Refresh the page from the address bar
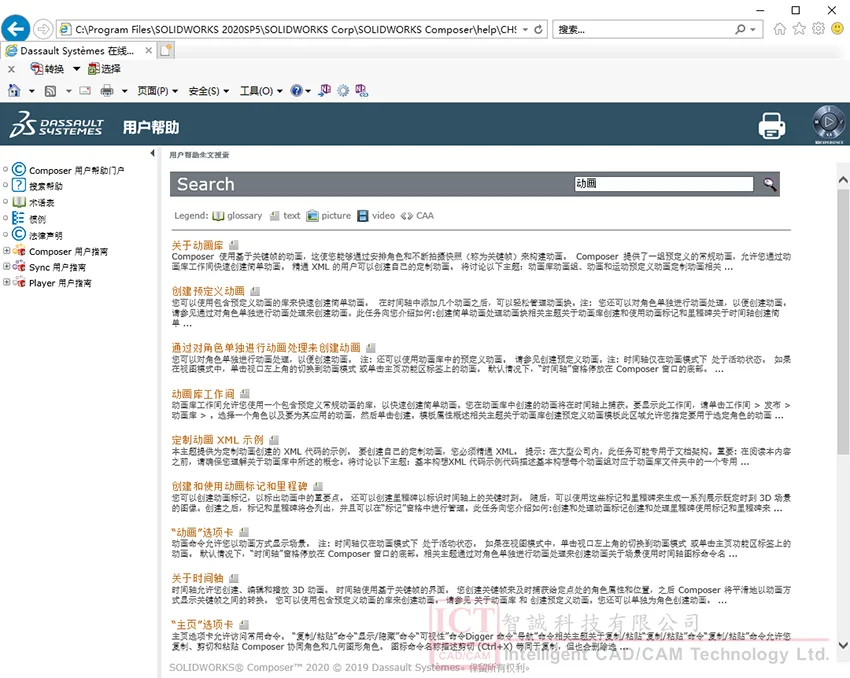Viewport: 850px width, 678px height. click(538, 29)
